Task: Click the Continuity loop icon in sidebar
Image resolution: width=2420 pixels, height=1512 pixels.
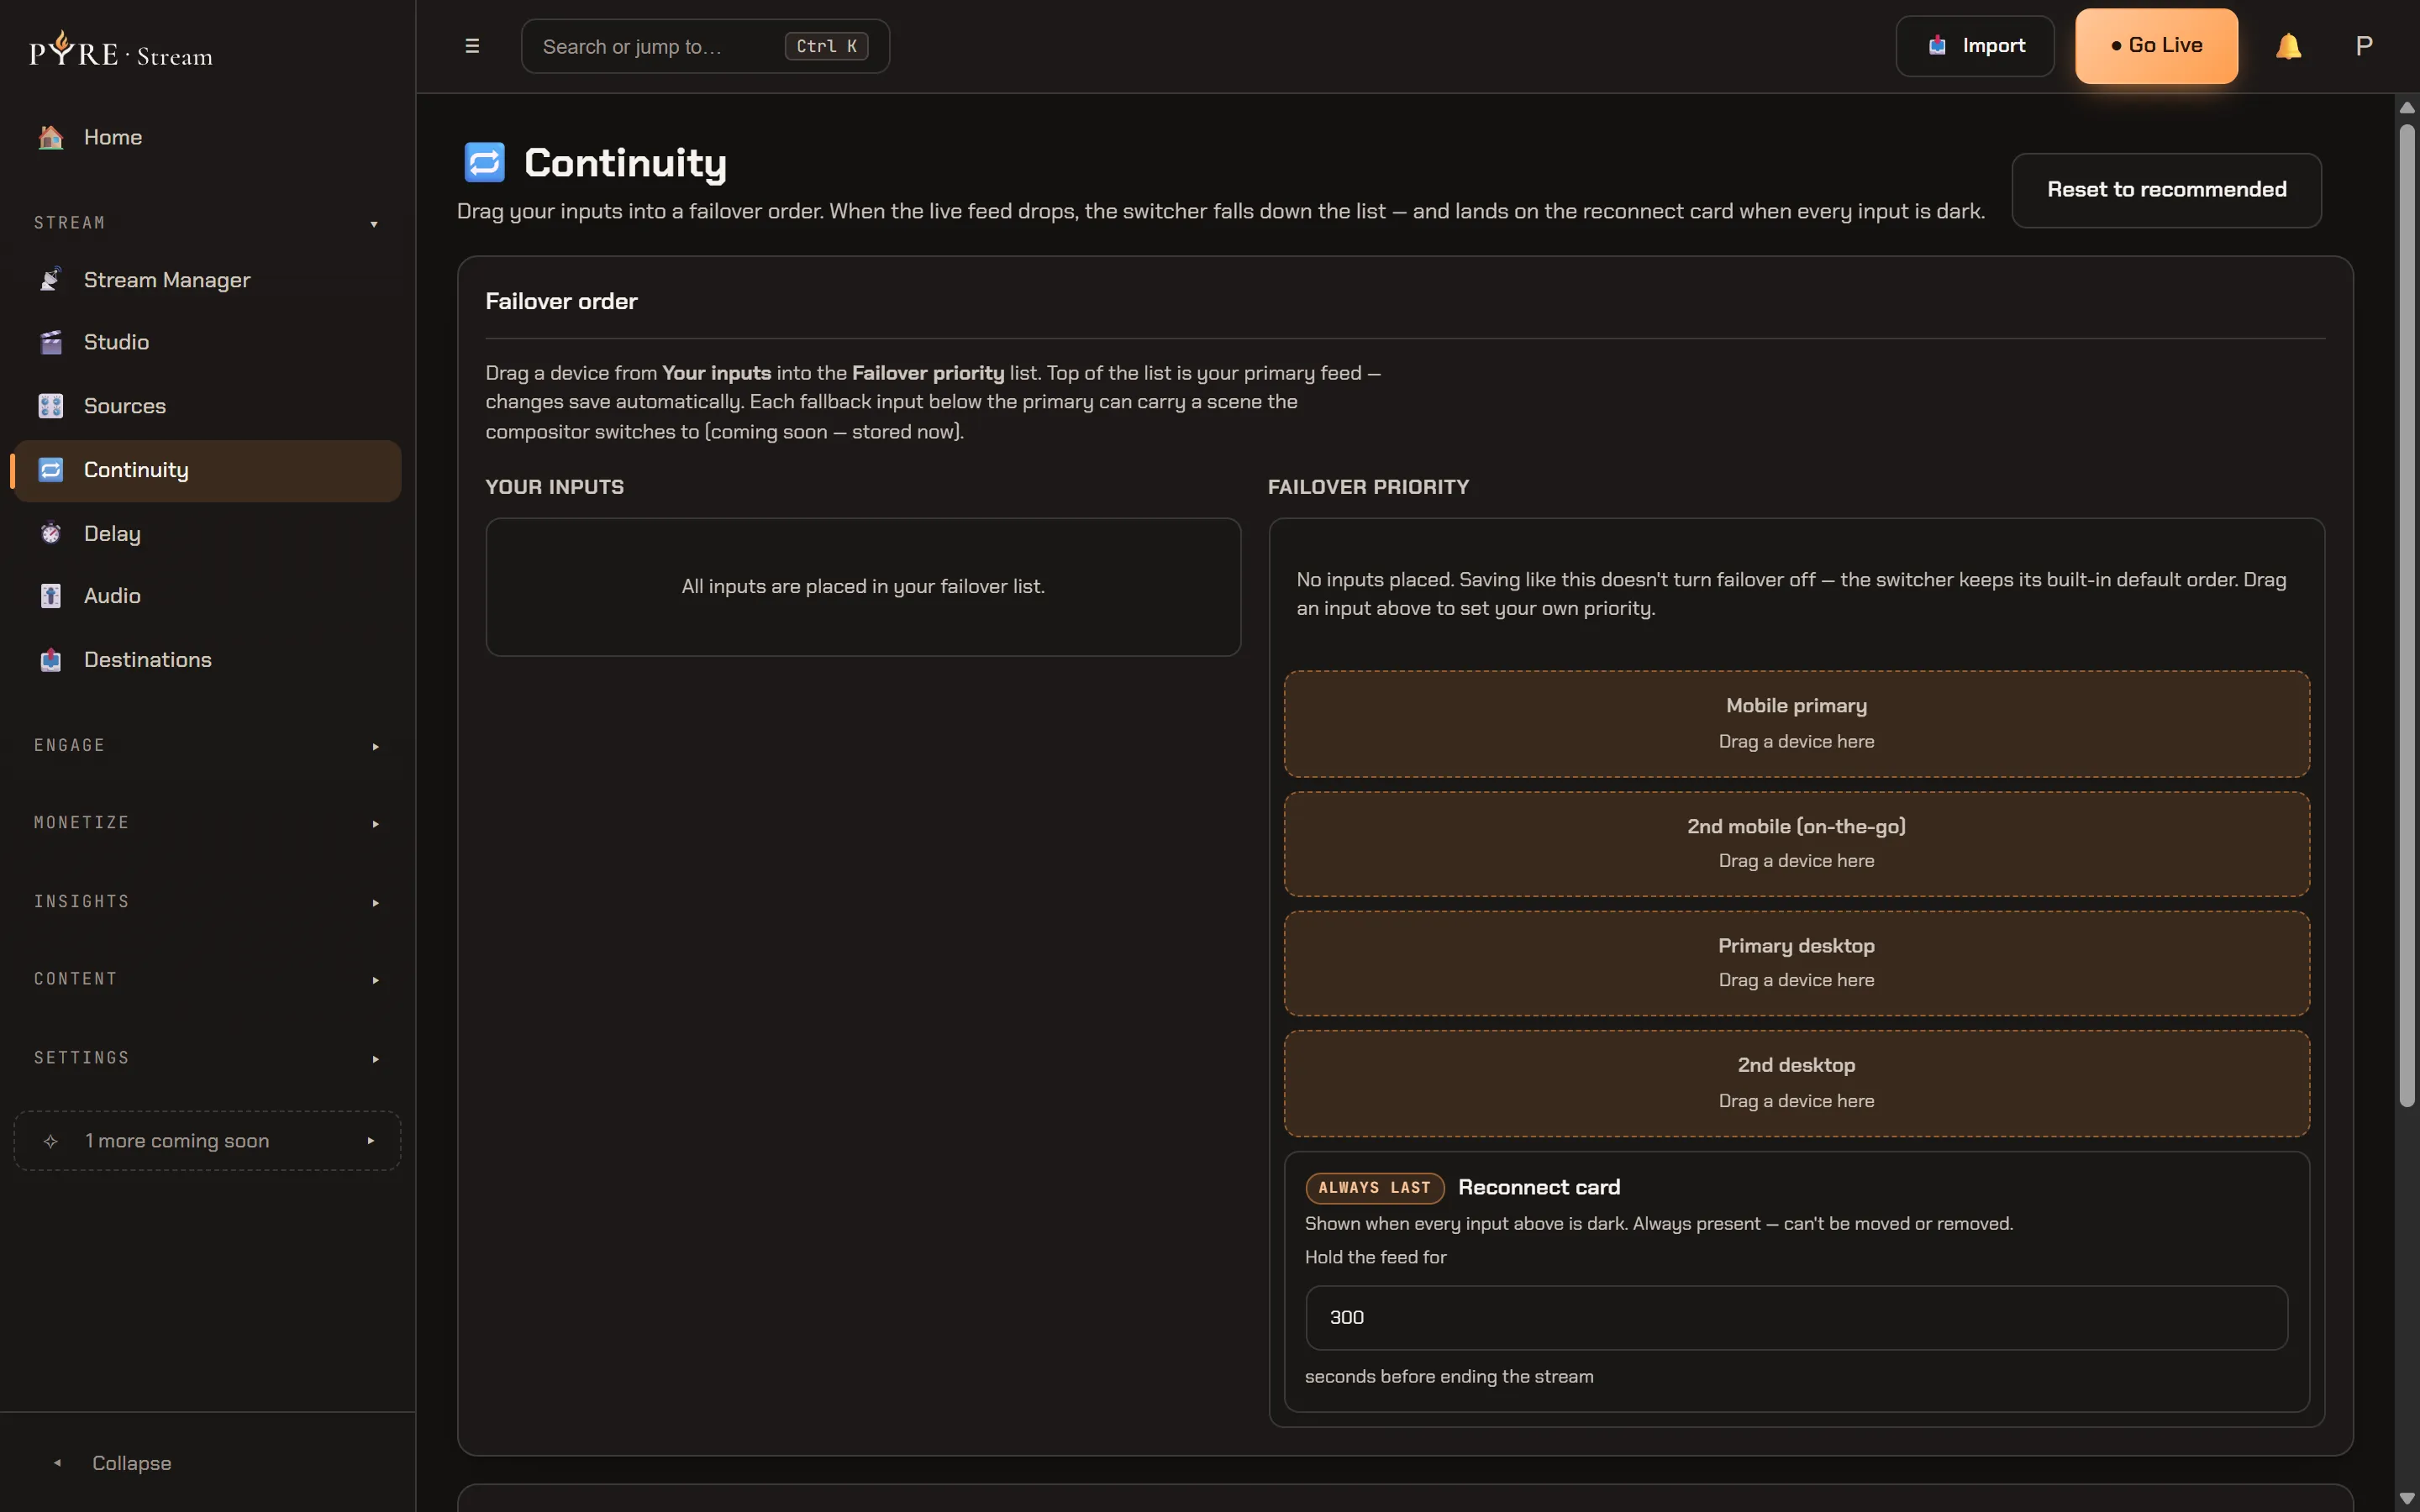Action: [x=51, y=470]
